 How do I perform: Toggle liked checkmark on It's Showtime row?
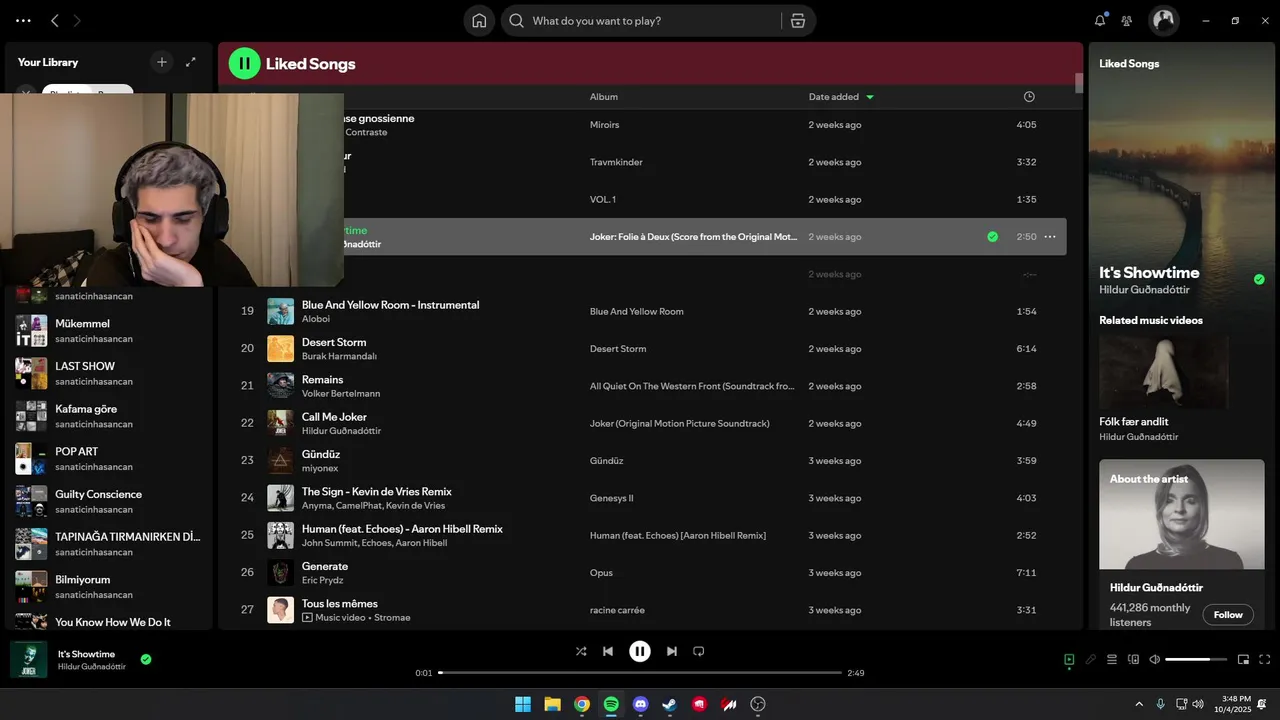coord(992,237)
